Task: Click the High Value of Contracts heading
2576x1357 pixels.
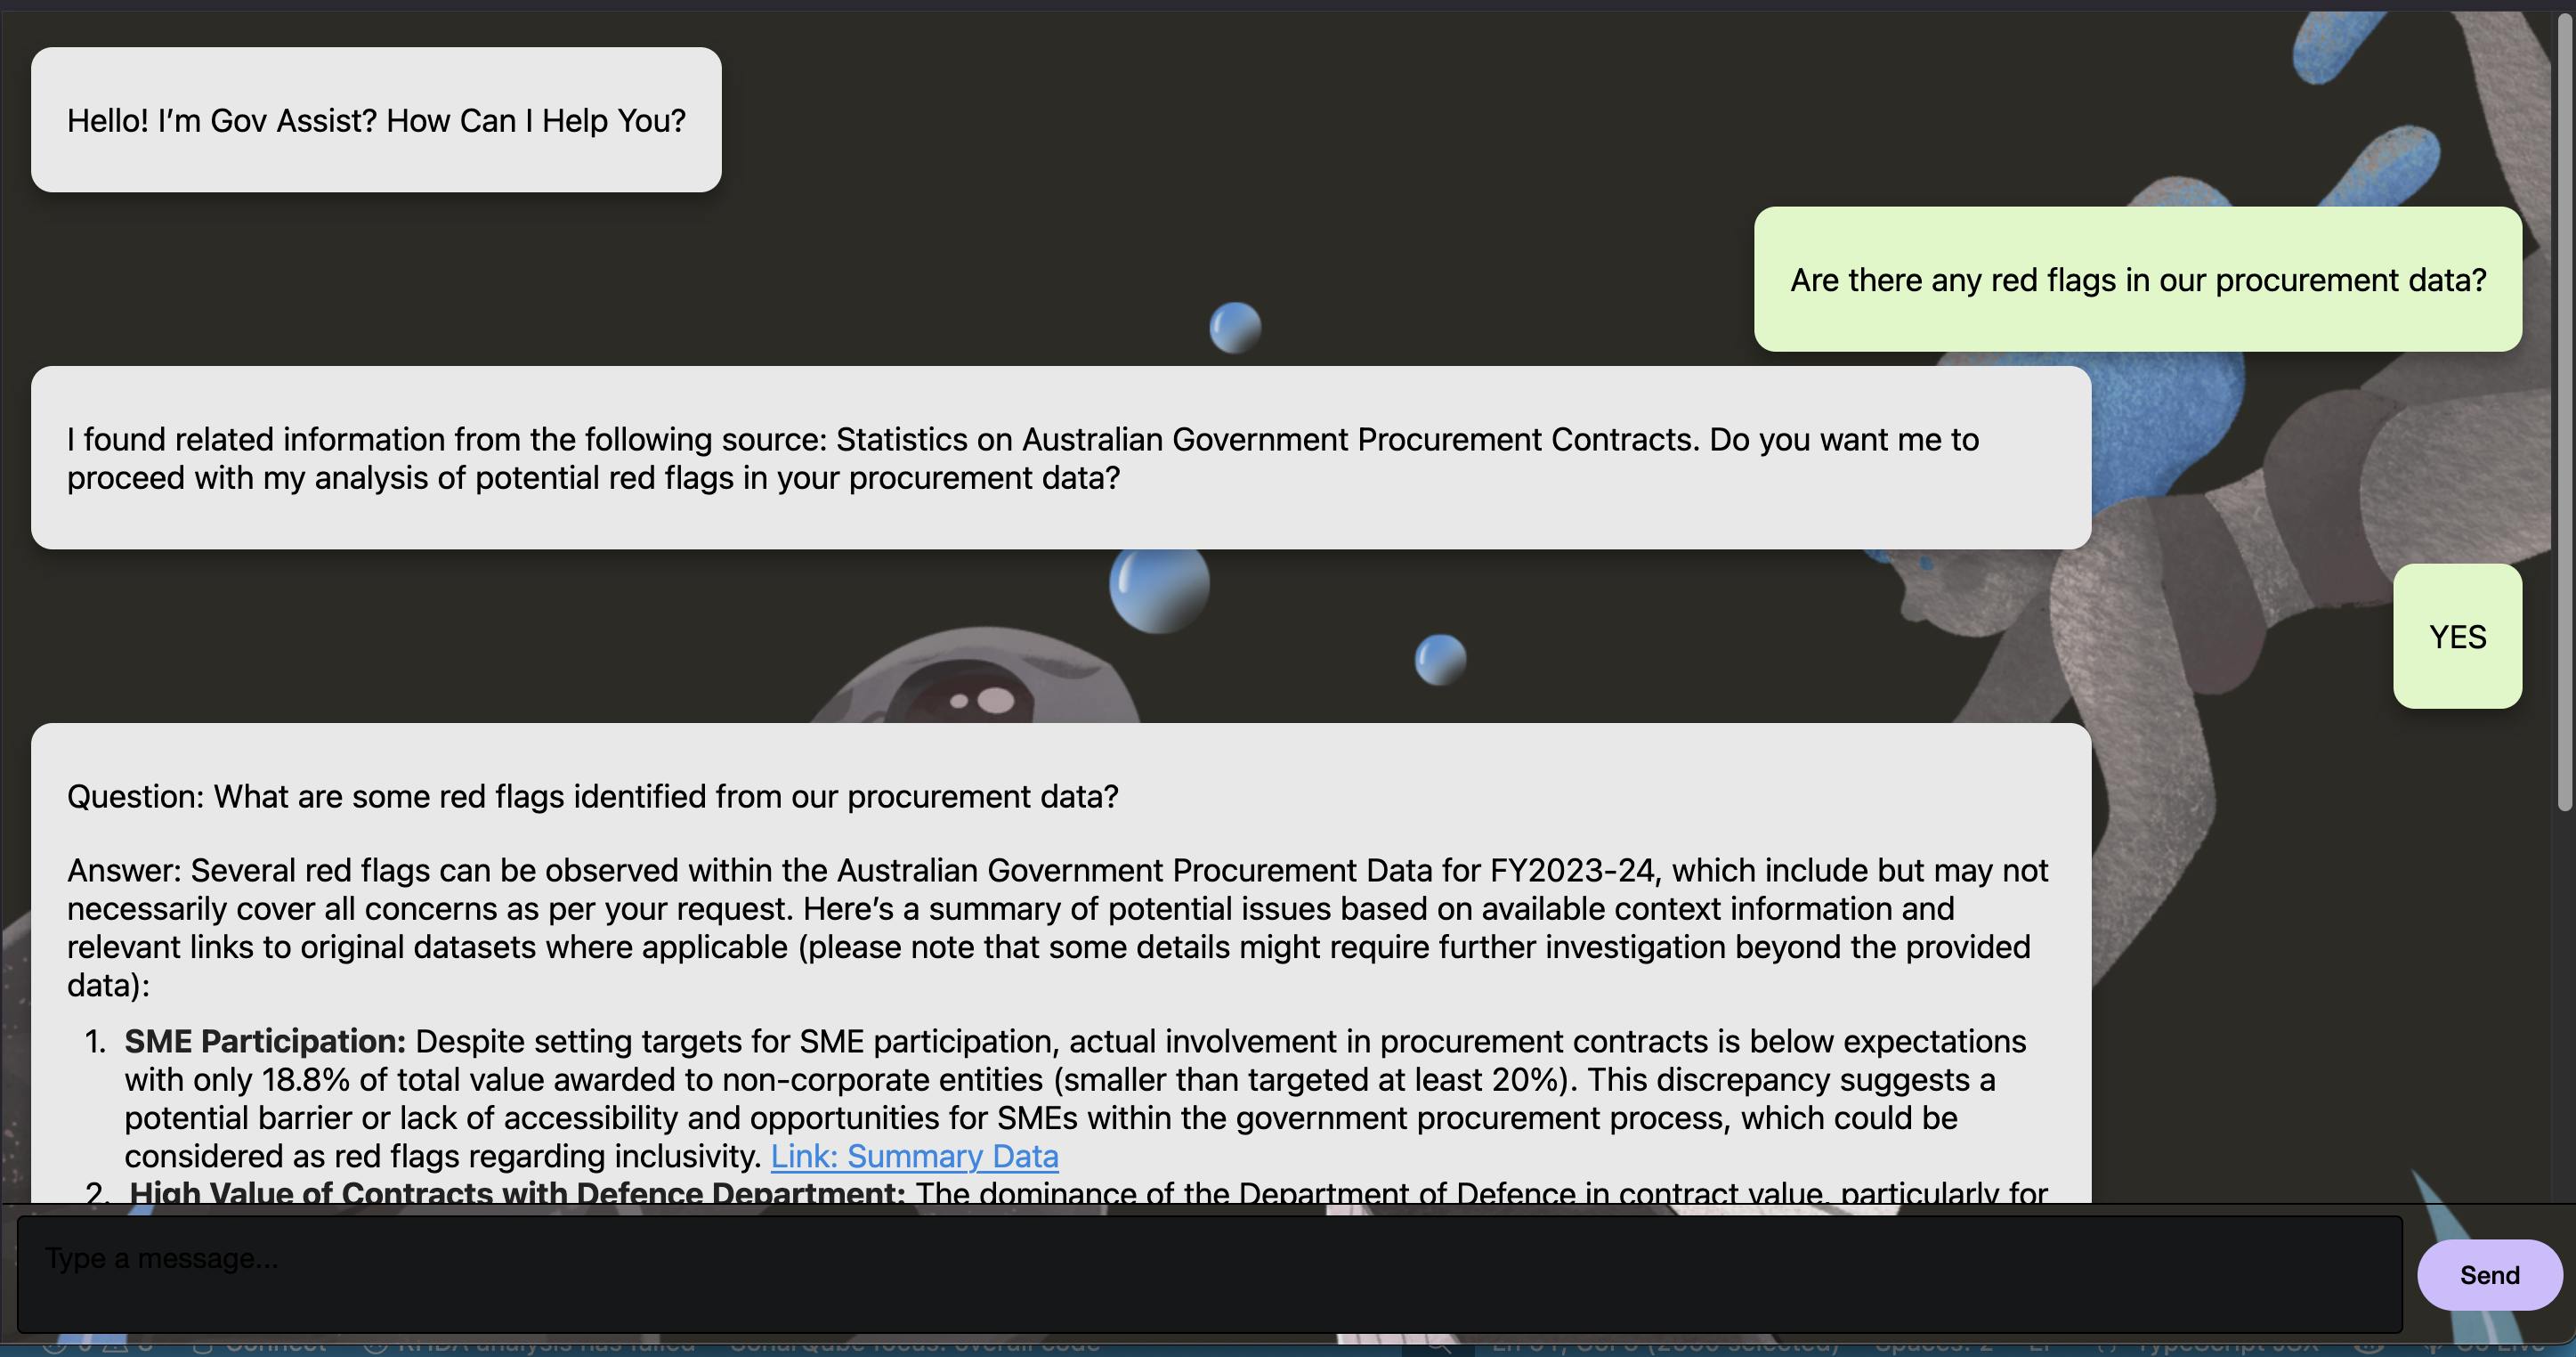Action: coord(516,1193)
